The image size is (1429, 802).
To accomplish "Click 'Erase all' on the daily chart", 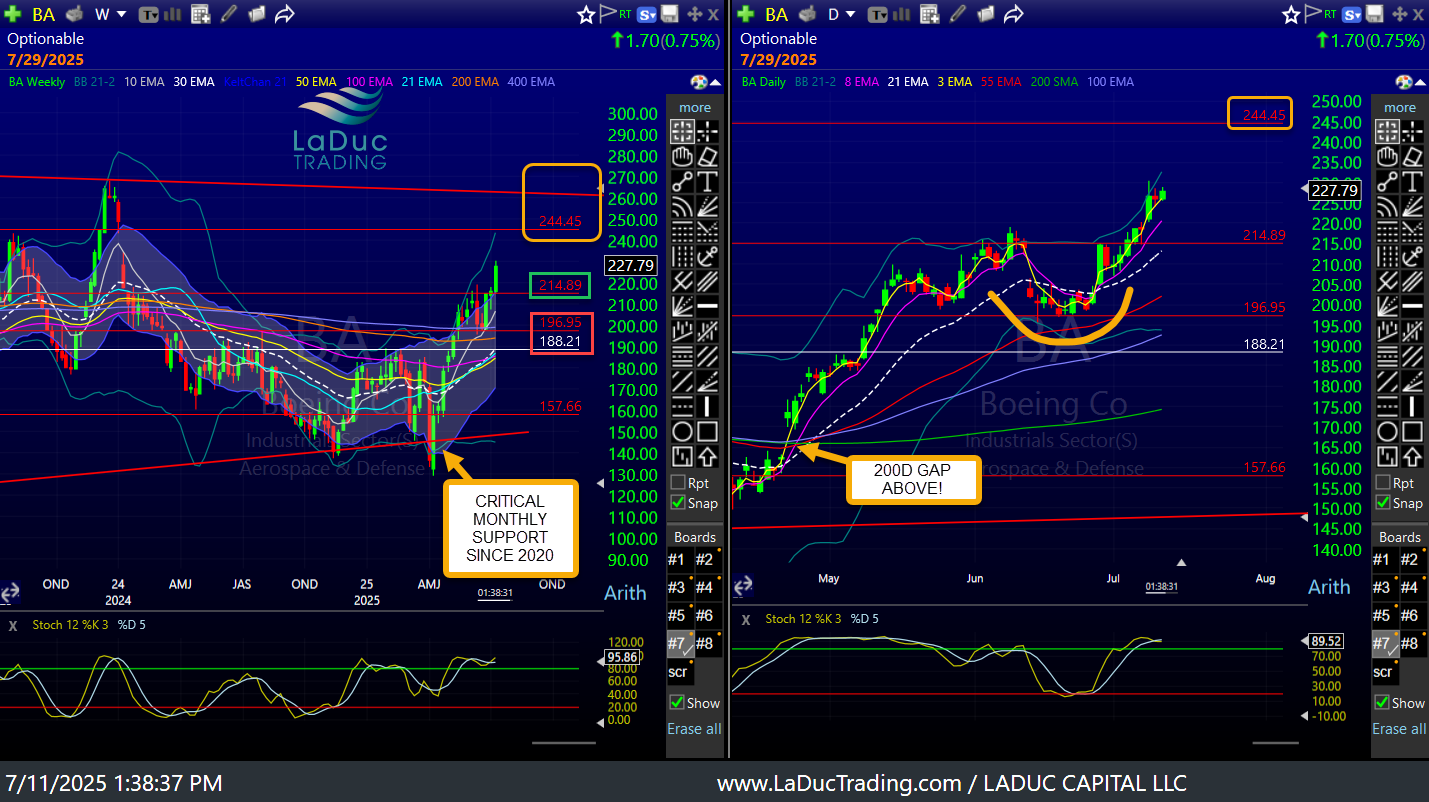I will click(x=1399, y=728).
